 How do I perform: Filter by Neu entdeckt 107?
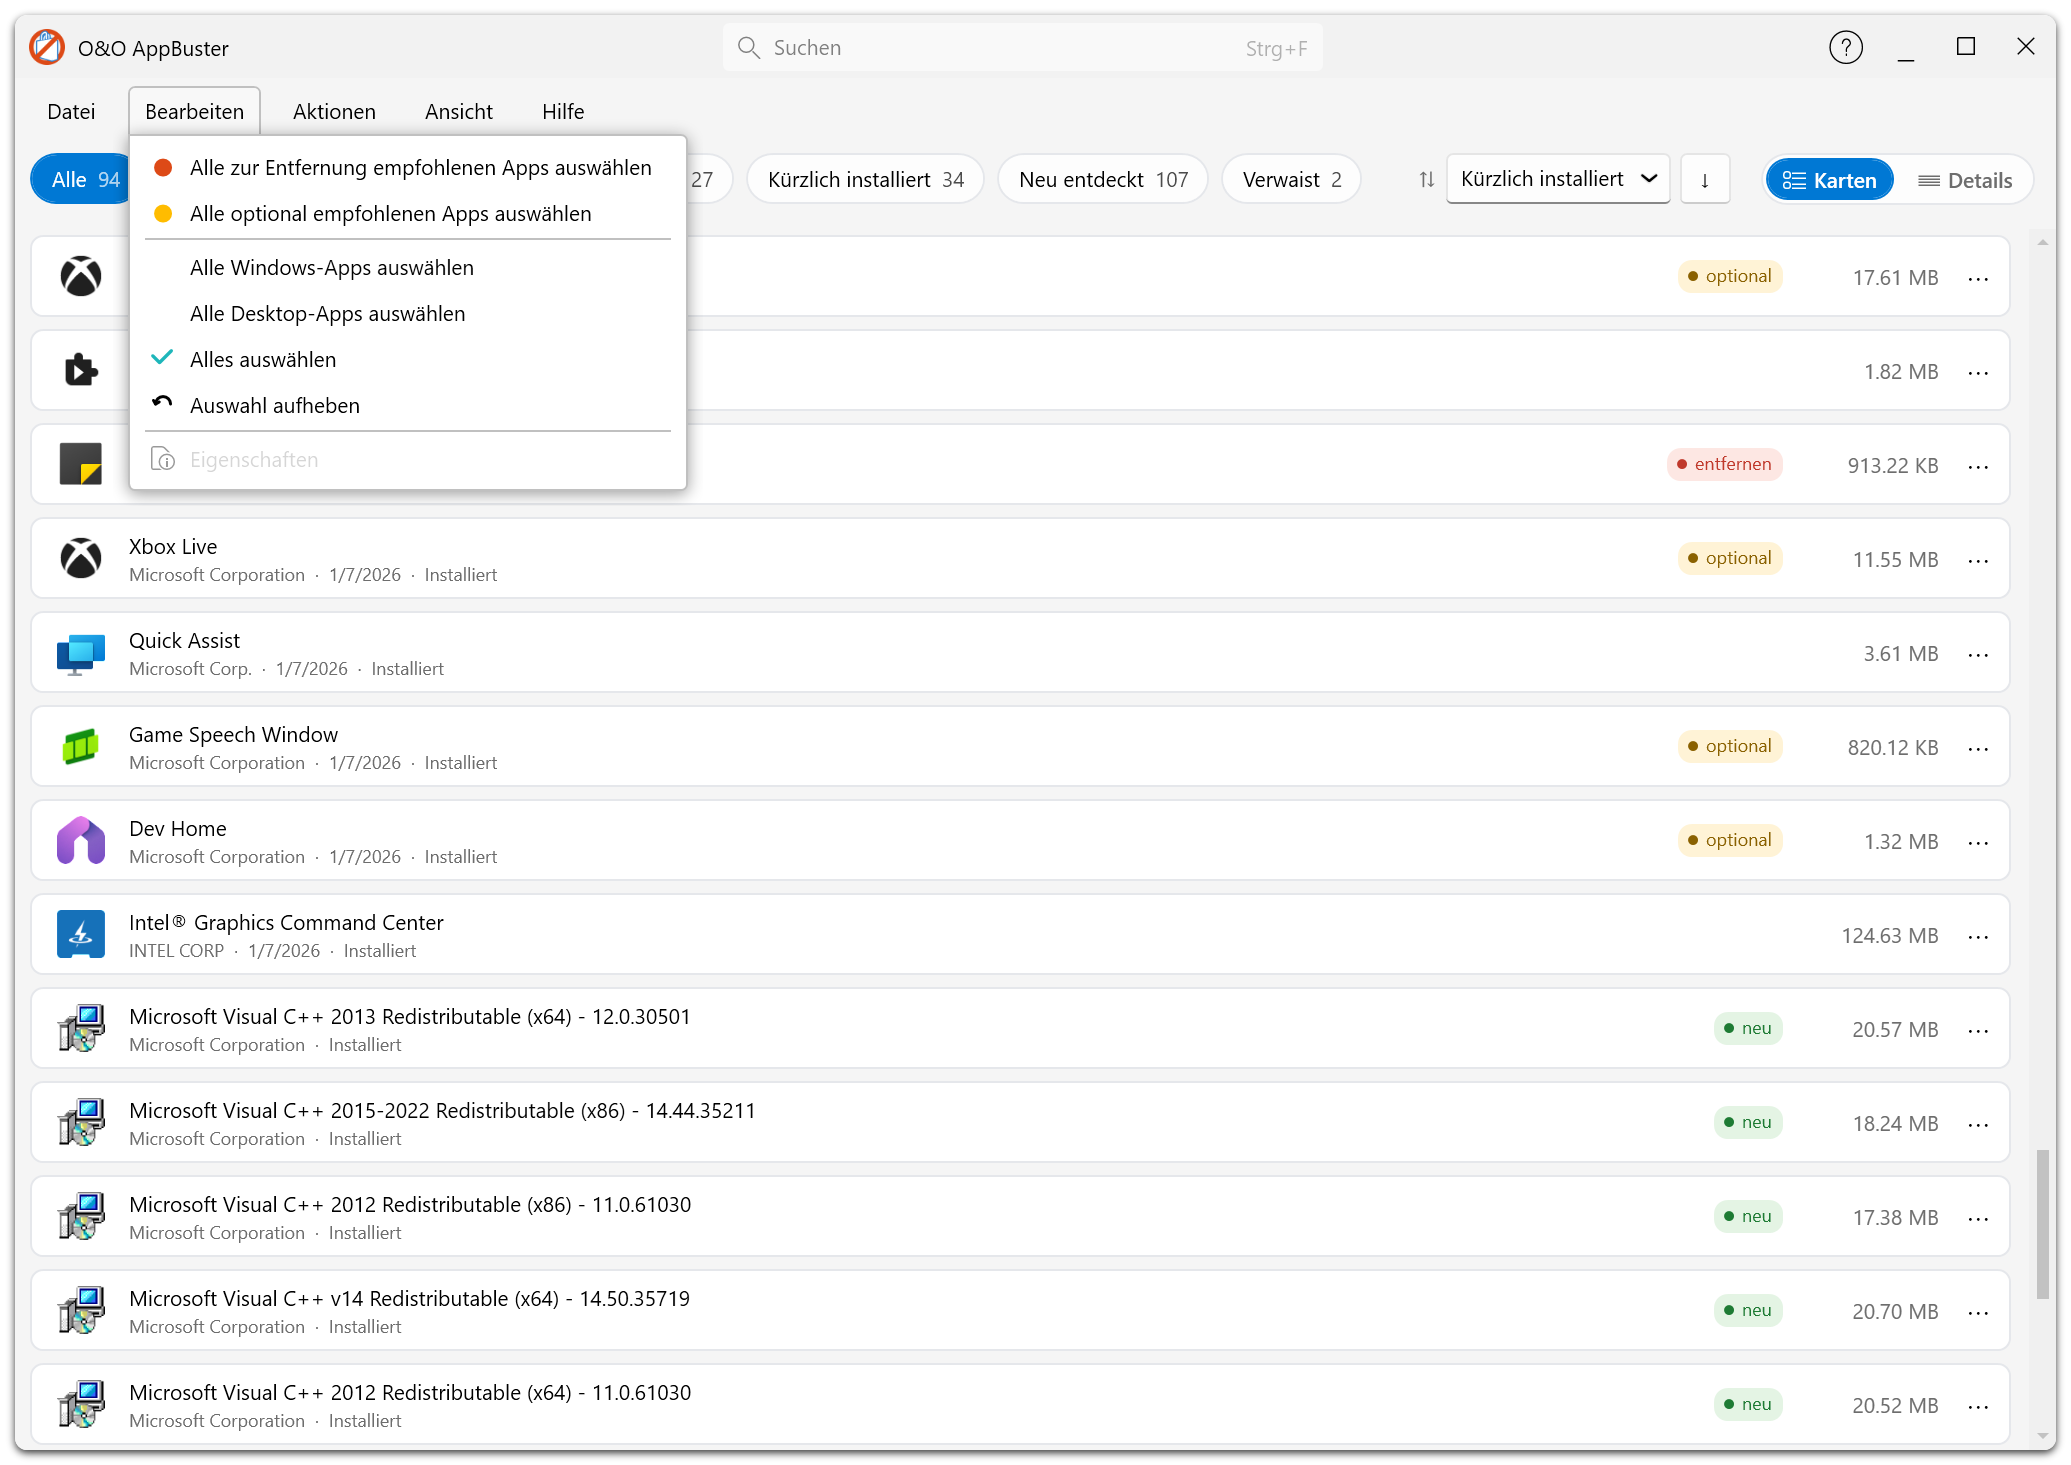(1103, 180)
